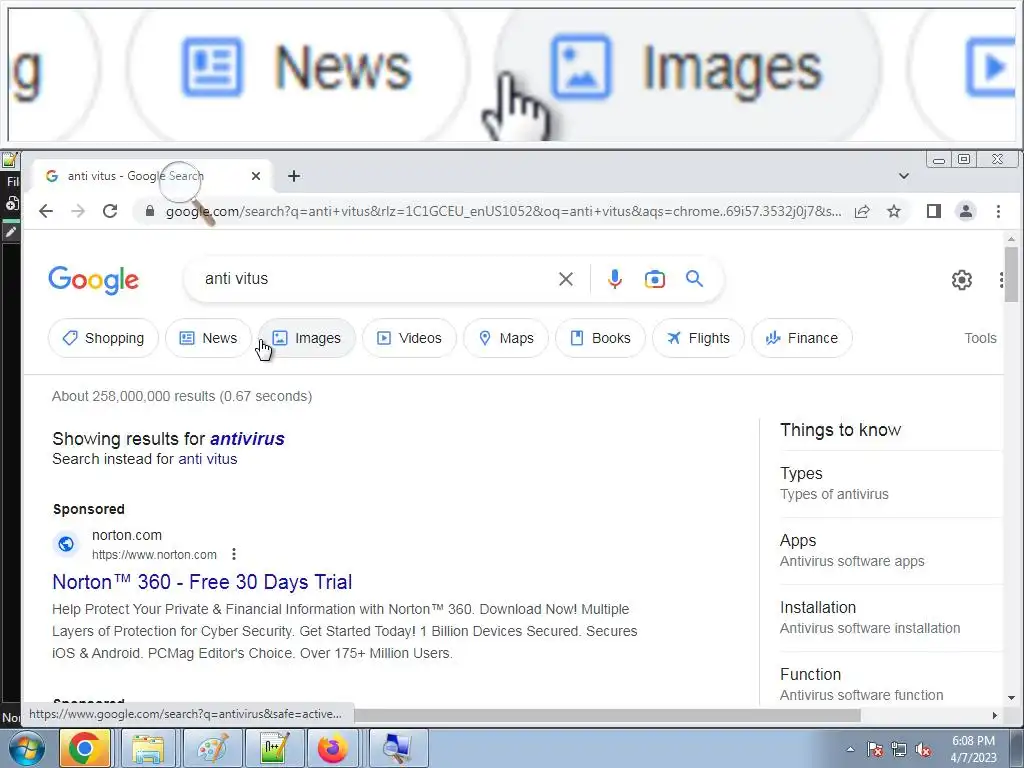Select the Shopping filter chip

pos(103,338)
